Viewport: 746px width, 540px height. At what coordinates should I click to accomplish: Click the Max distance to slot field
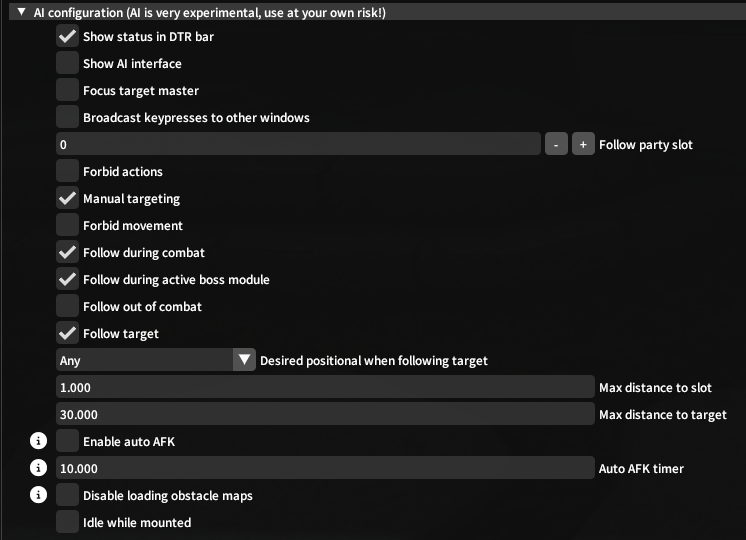click(x=325, y=387)
